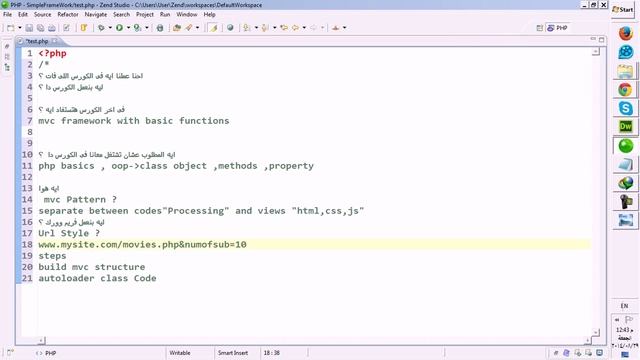Click the Previous Annotation icon

tap(265, 28)
